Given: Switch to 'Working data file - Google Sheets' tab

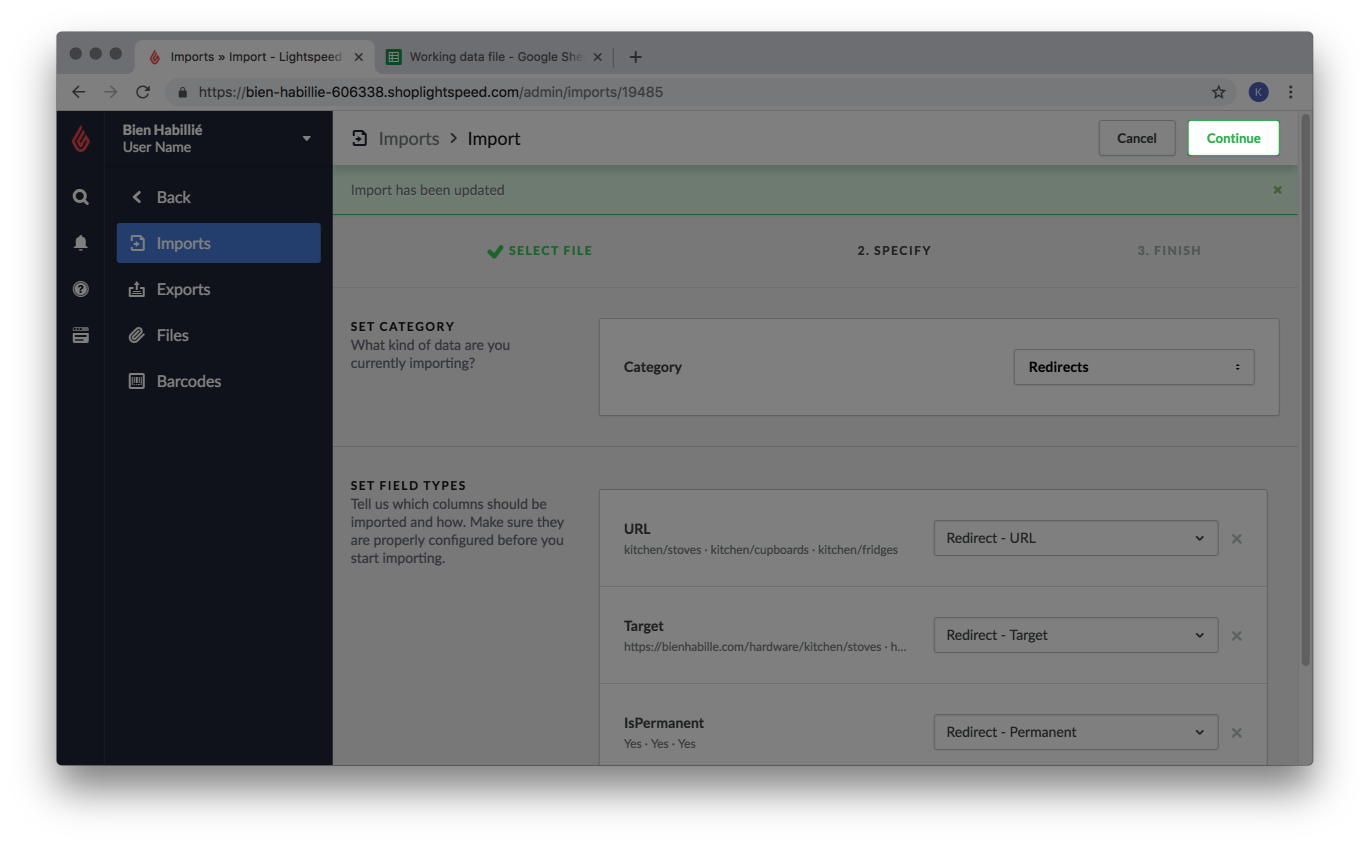Looking at the screenshot, I should 495,57.
